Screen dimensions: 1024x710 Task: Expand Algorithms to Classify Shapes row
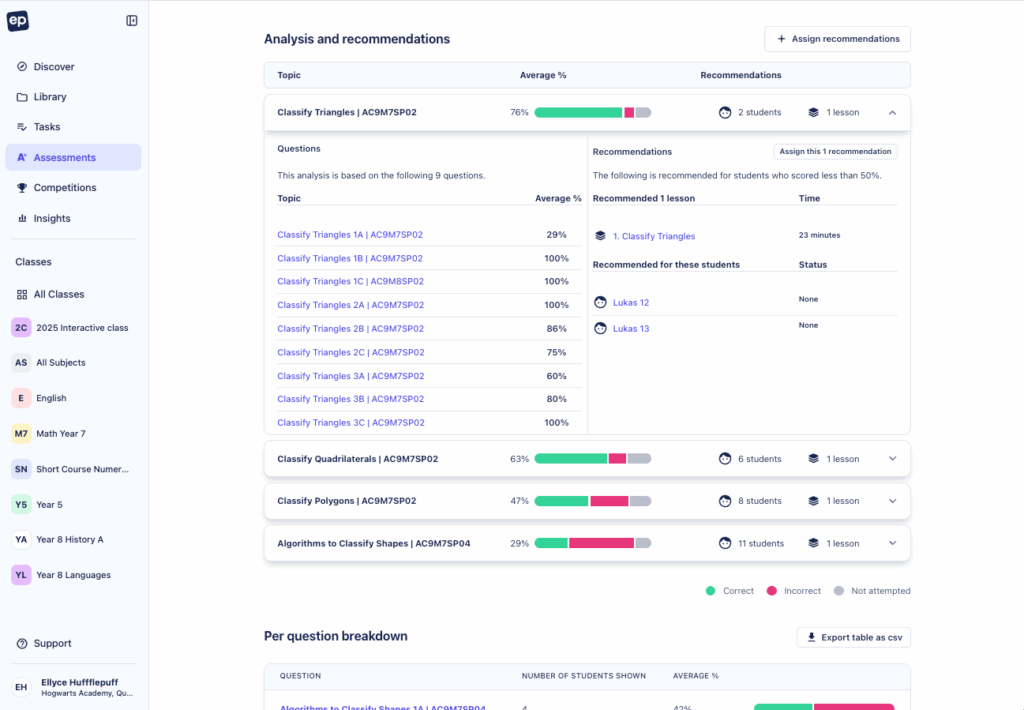coord(893,544)
